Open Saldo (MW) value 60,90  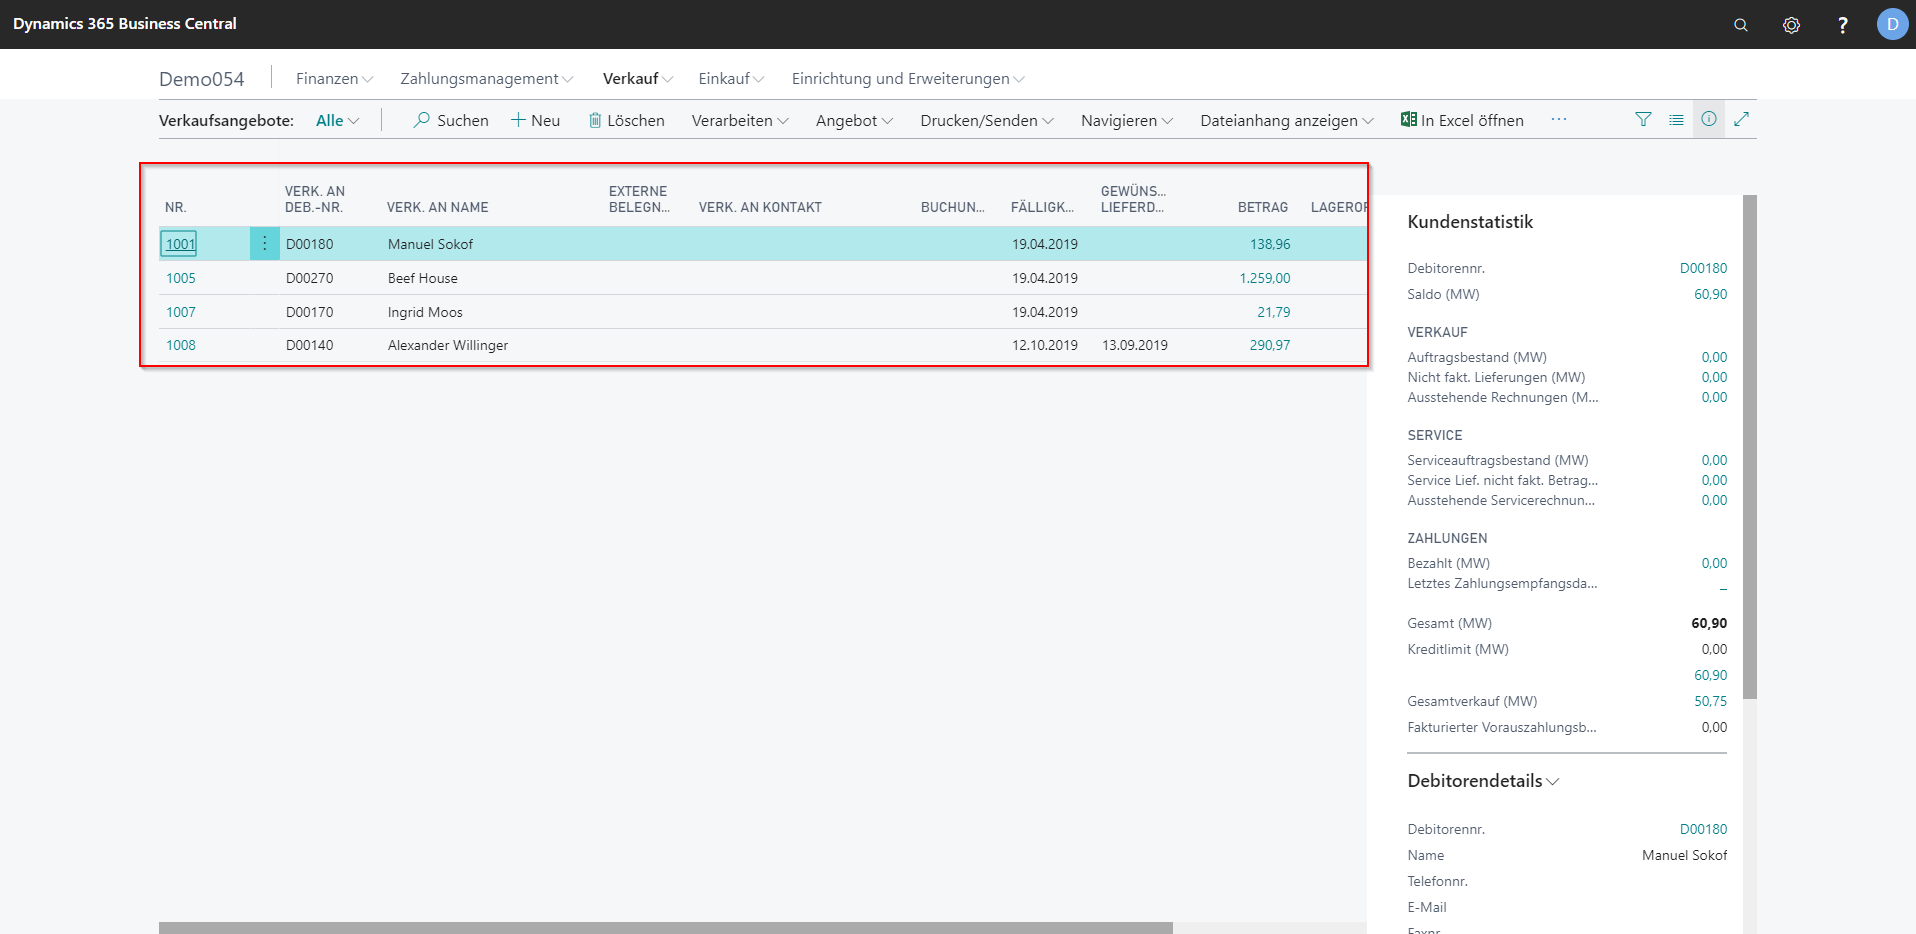[1710, 294]
